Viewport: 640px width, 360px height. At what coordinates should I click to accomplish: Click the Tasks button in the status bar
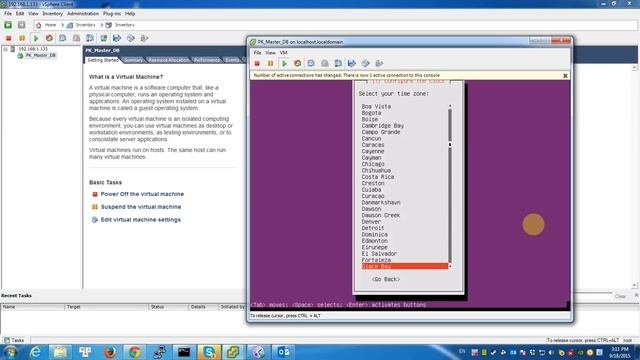[14, 340]
